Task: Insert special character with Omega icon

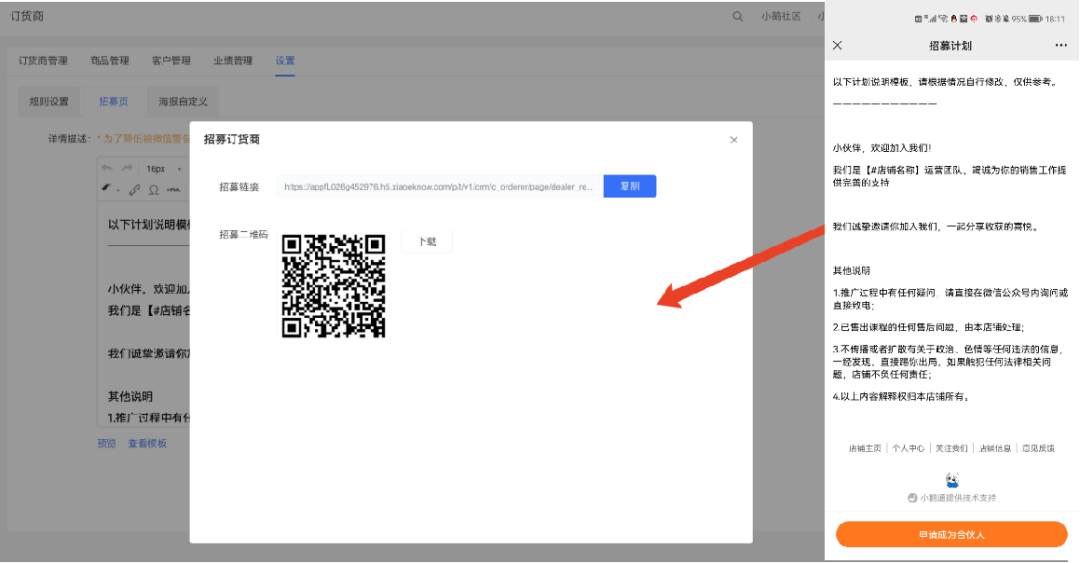Action: tap(154, 190)
